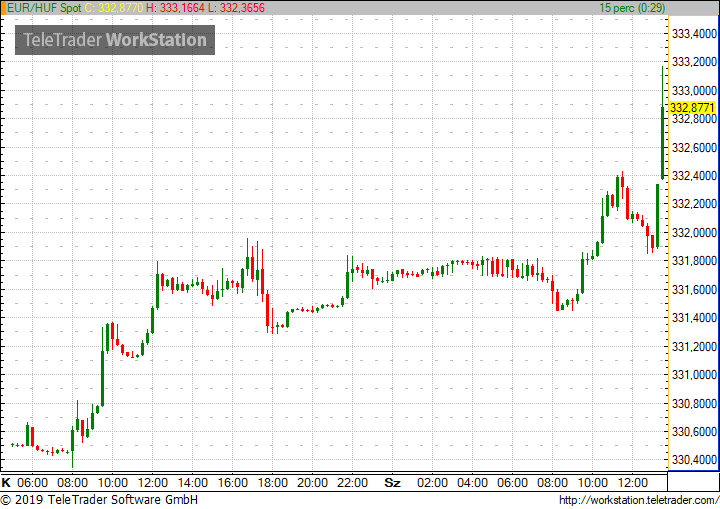
Task: Click the close value C: 332,8770
Action: click(114, 8)
